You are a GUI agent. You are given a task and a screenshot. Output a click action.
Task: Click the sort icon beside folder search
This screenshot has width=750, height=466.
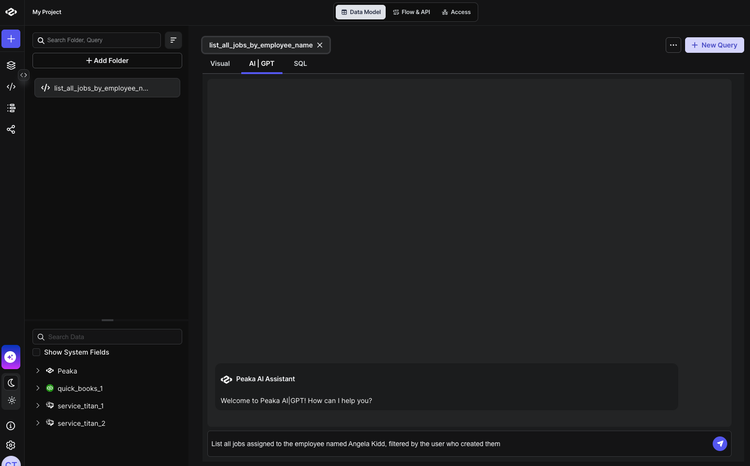tap(173, 40)
